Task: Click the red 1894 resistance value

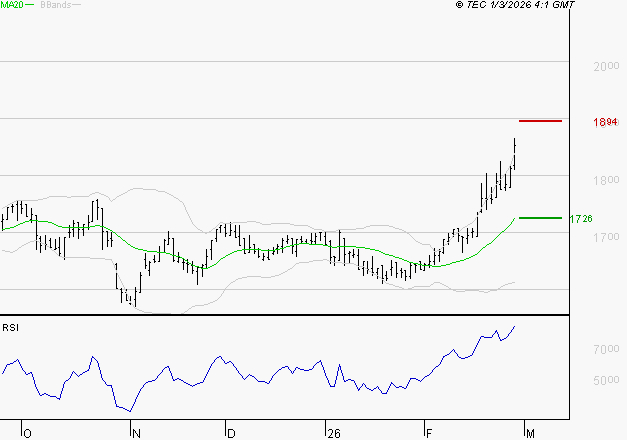Action: tap(606, 122)
